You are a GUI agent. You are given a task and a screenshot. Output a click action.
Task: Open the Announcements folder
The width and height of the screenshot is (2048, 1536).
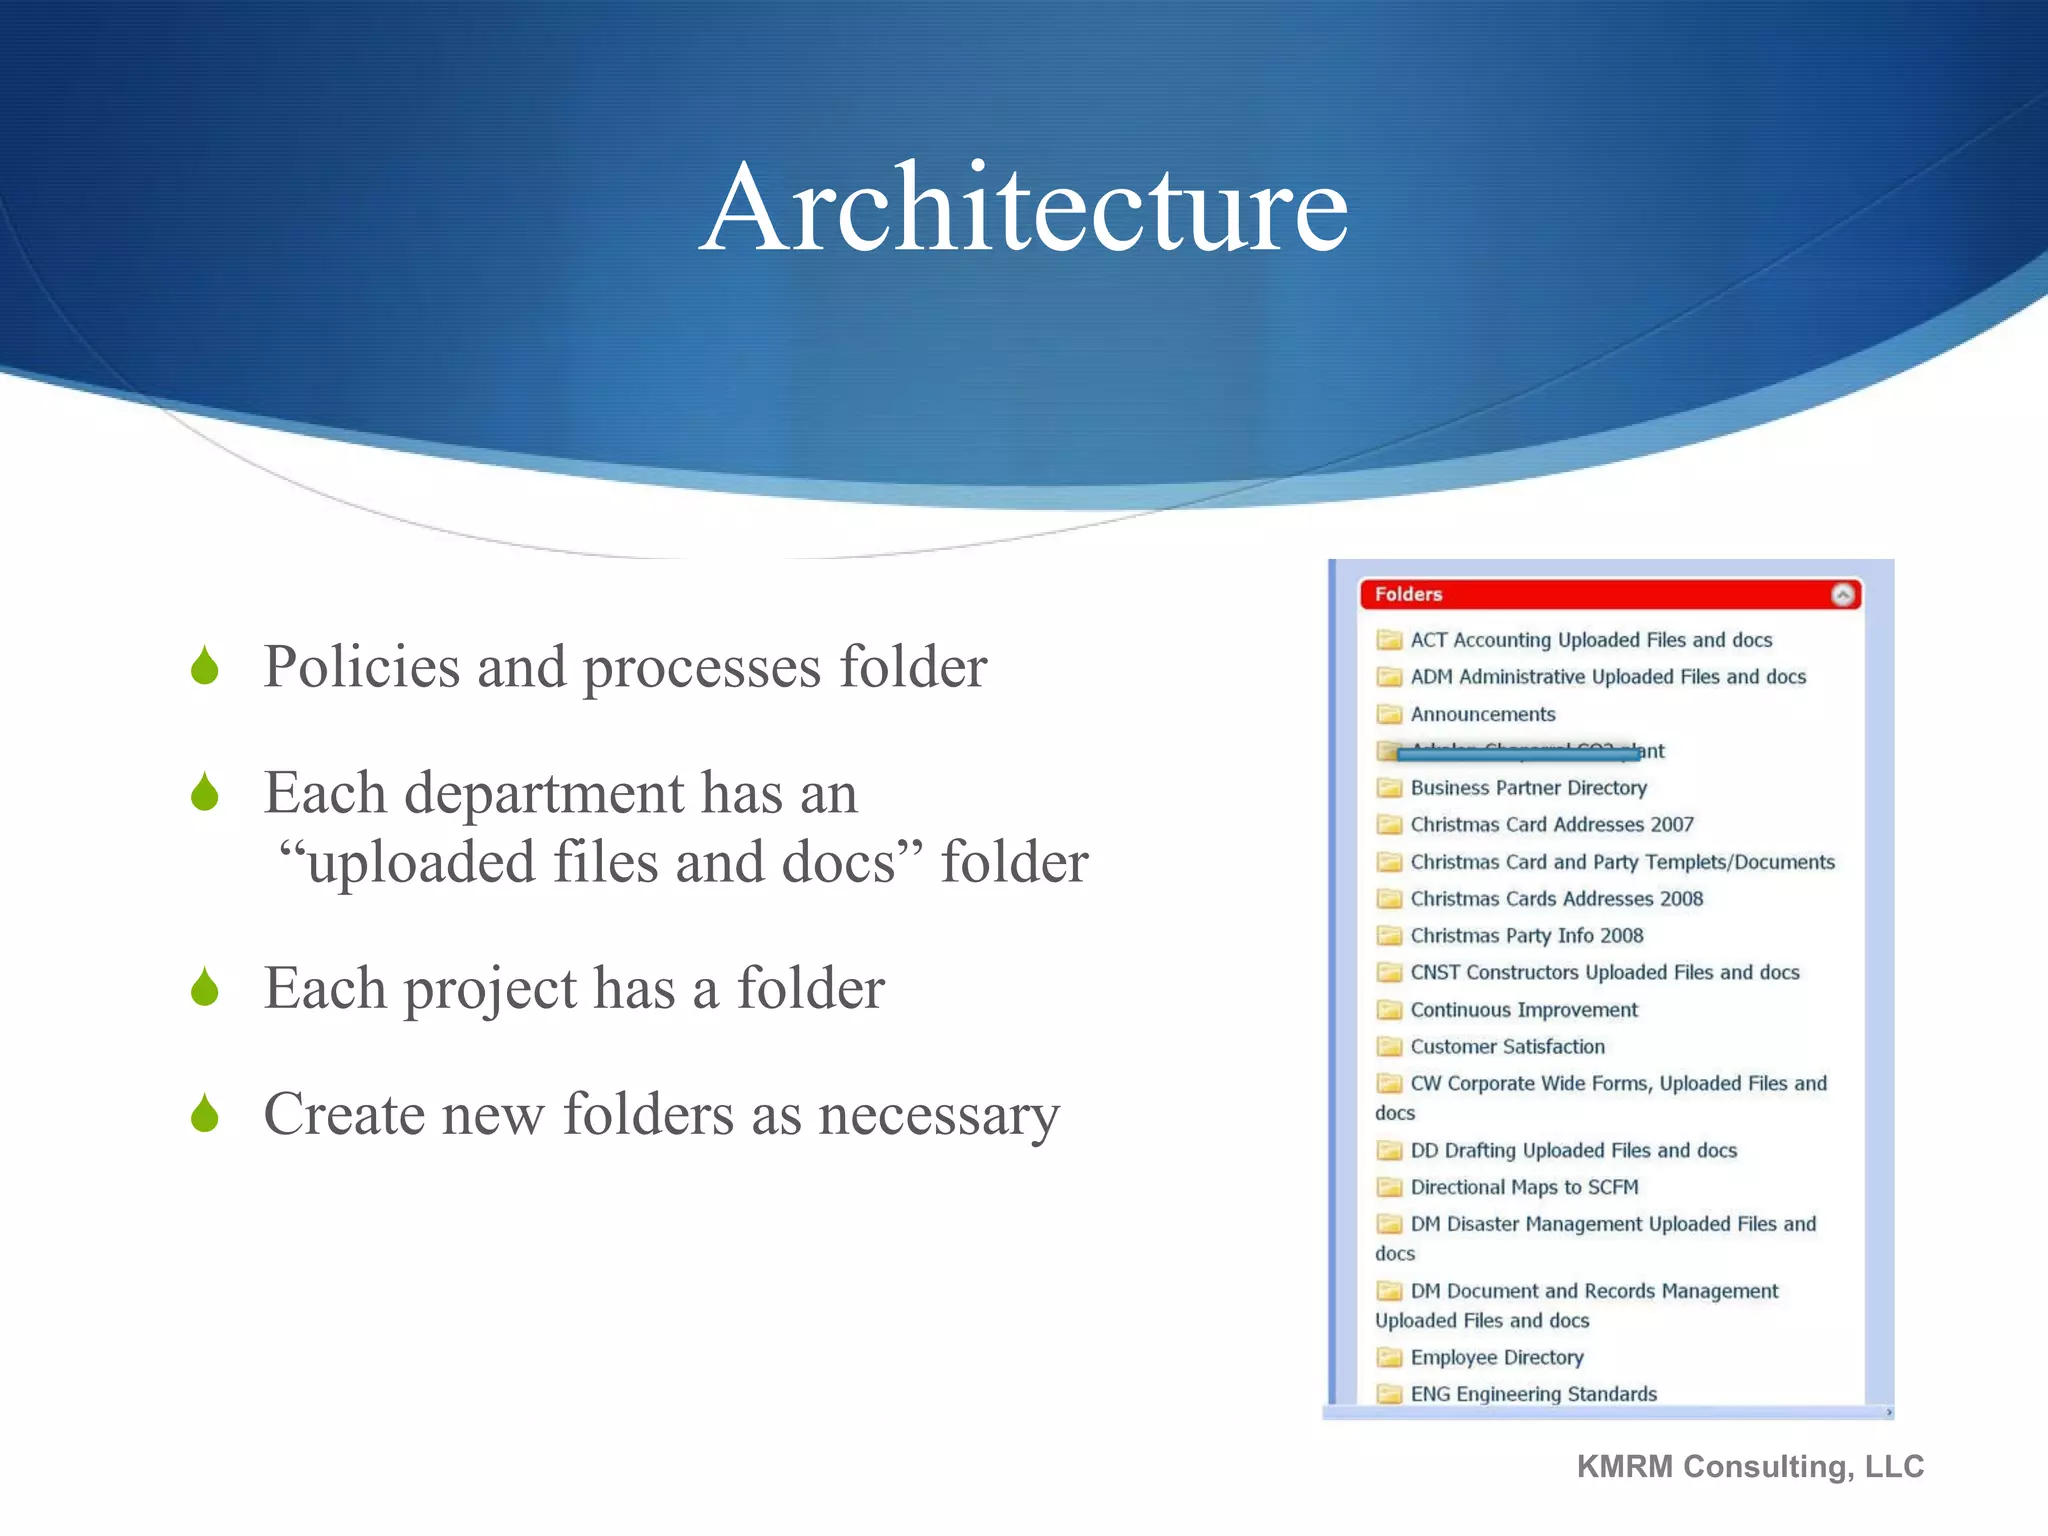pos(1483,714)
